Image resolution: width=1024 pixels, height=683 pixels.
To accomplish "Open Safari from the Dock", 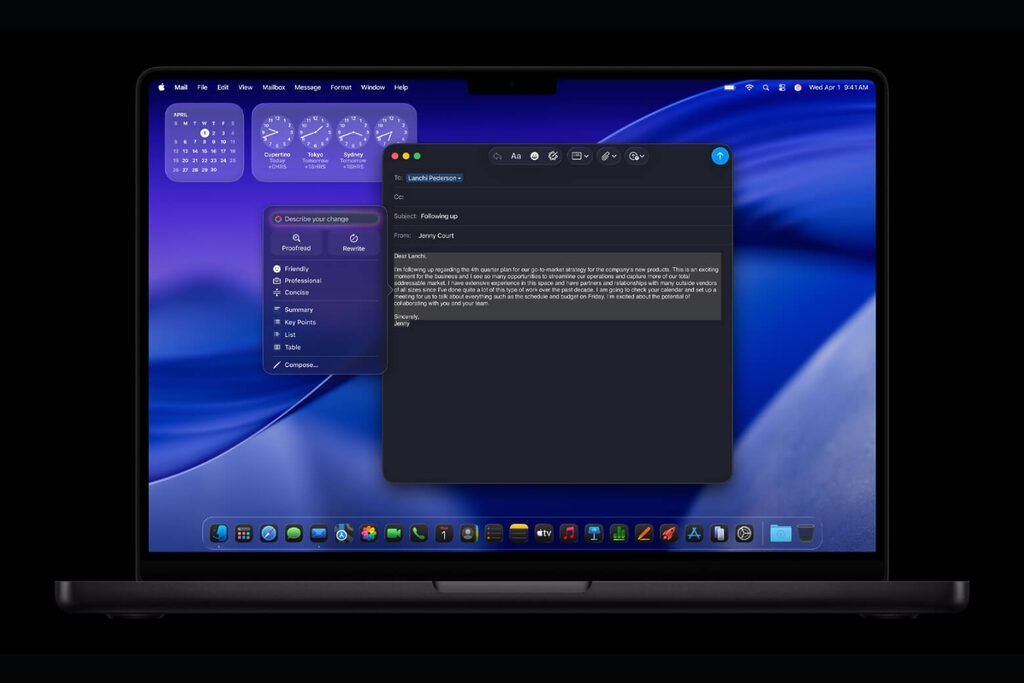I will coord(267,533).
